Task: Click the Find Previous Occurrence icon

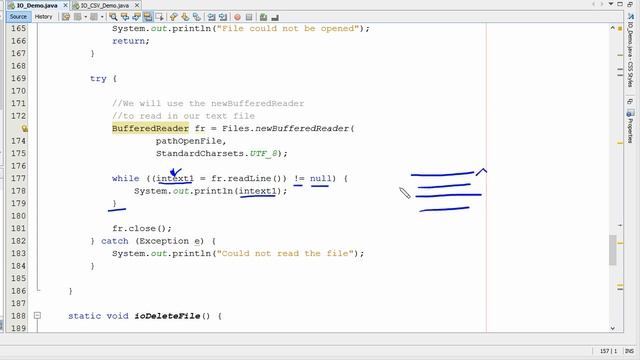Action: [x=125, y=17]
